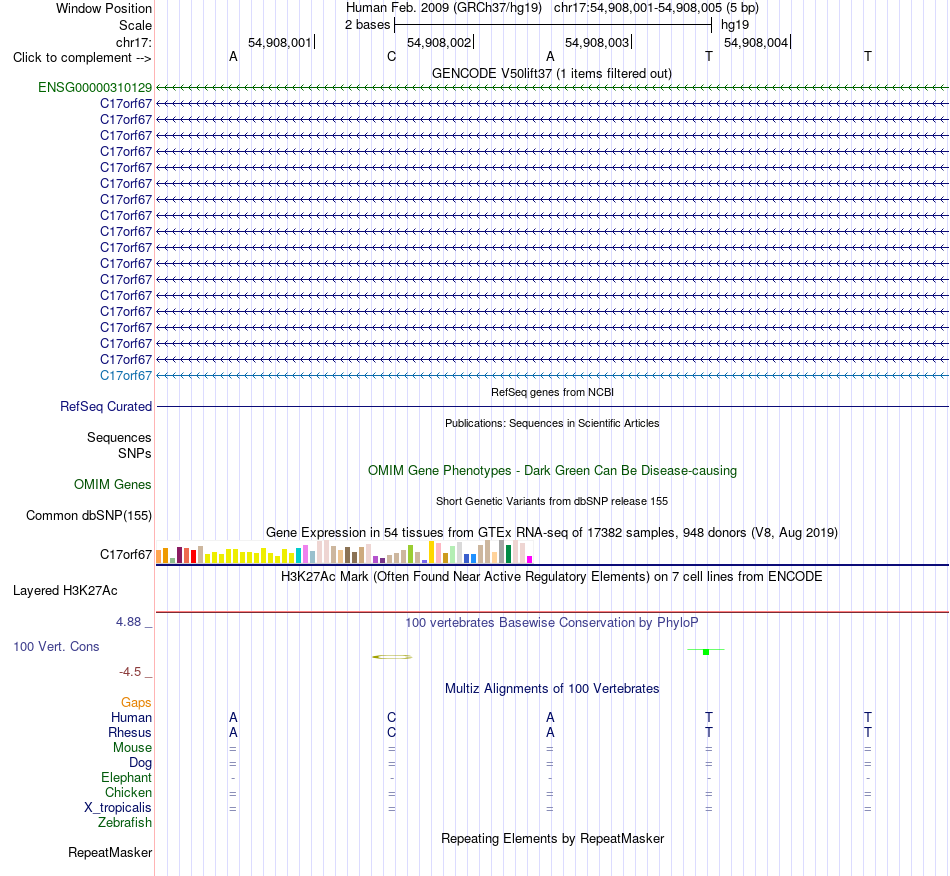The height and width of the screenshot is (876, 950).
Task: Click '100 vertebrates Basewise Conservation by PhyloP' title
Action: click(x=552, y=623)
